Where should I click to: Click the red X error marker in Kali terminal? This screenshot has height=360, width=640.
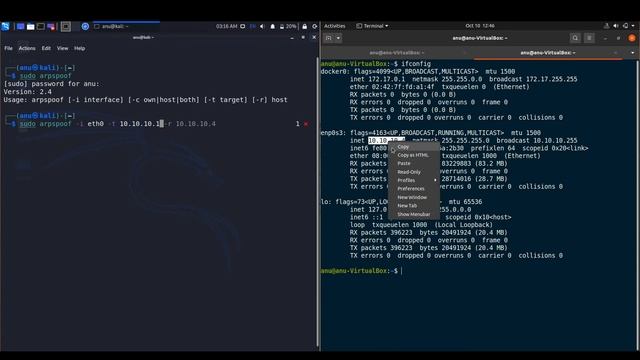(x=306, y=124)
